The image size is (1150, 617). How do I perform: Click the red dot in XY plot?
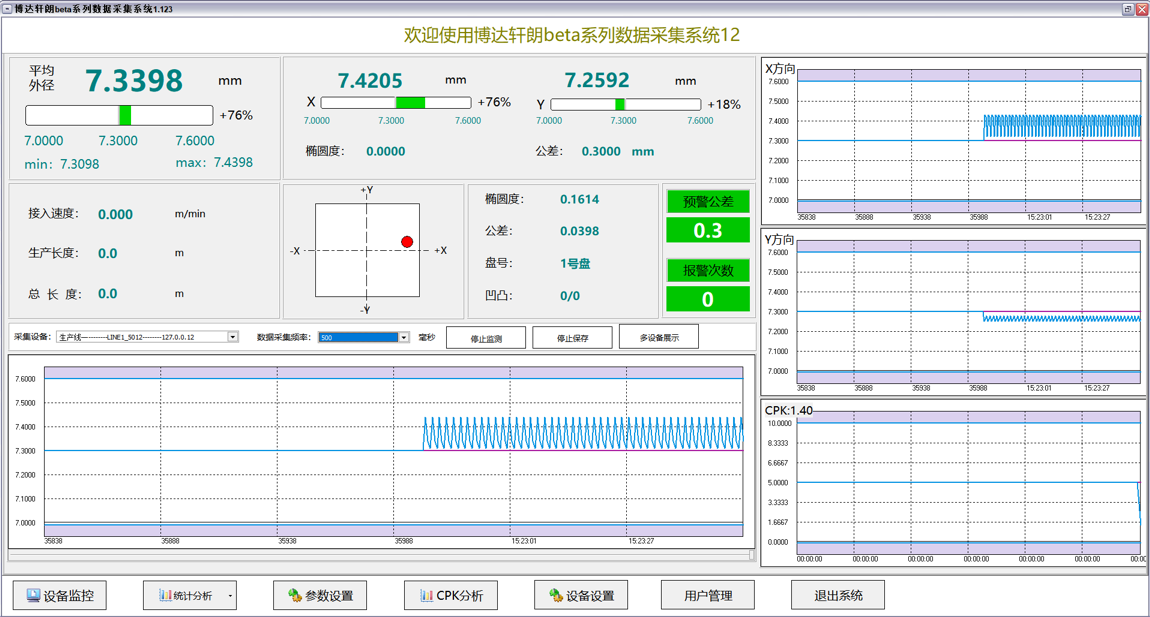[407, 242]
